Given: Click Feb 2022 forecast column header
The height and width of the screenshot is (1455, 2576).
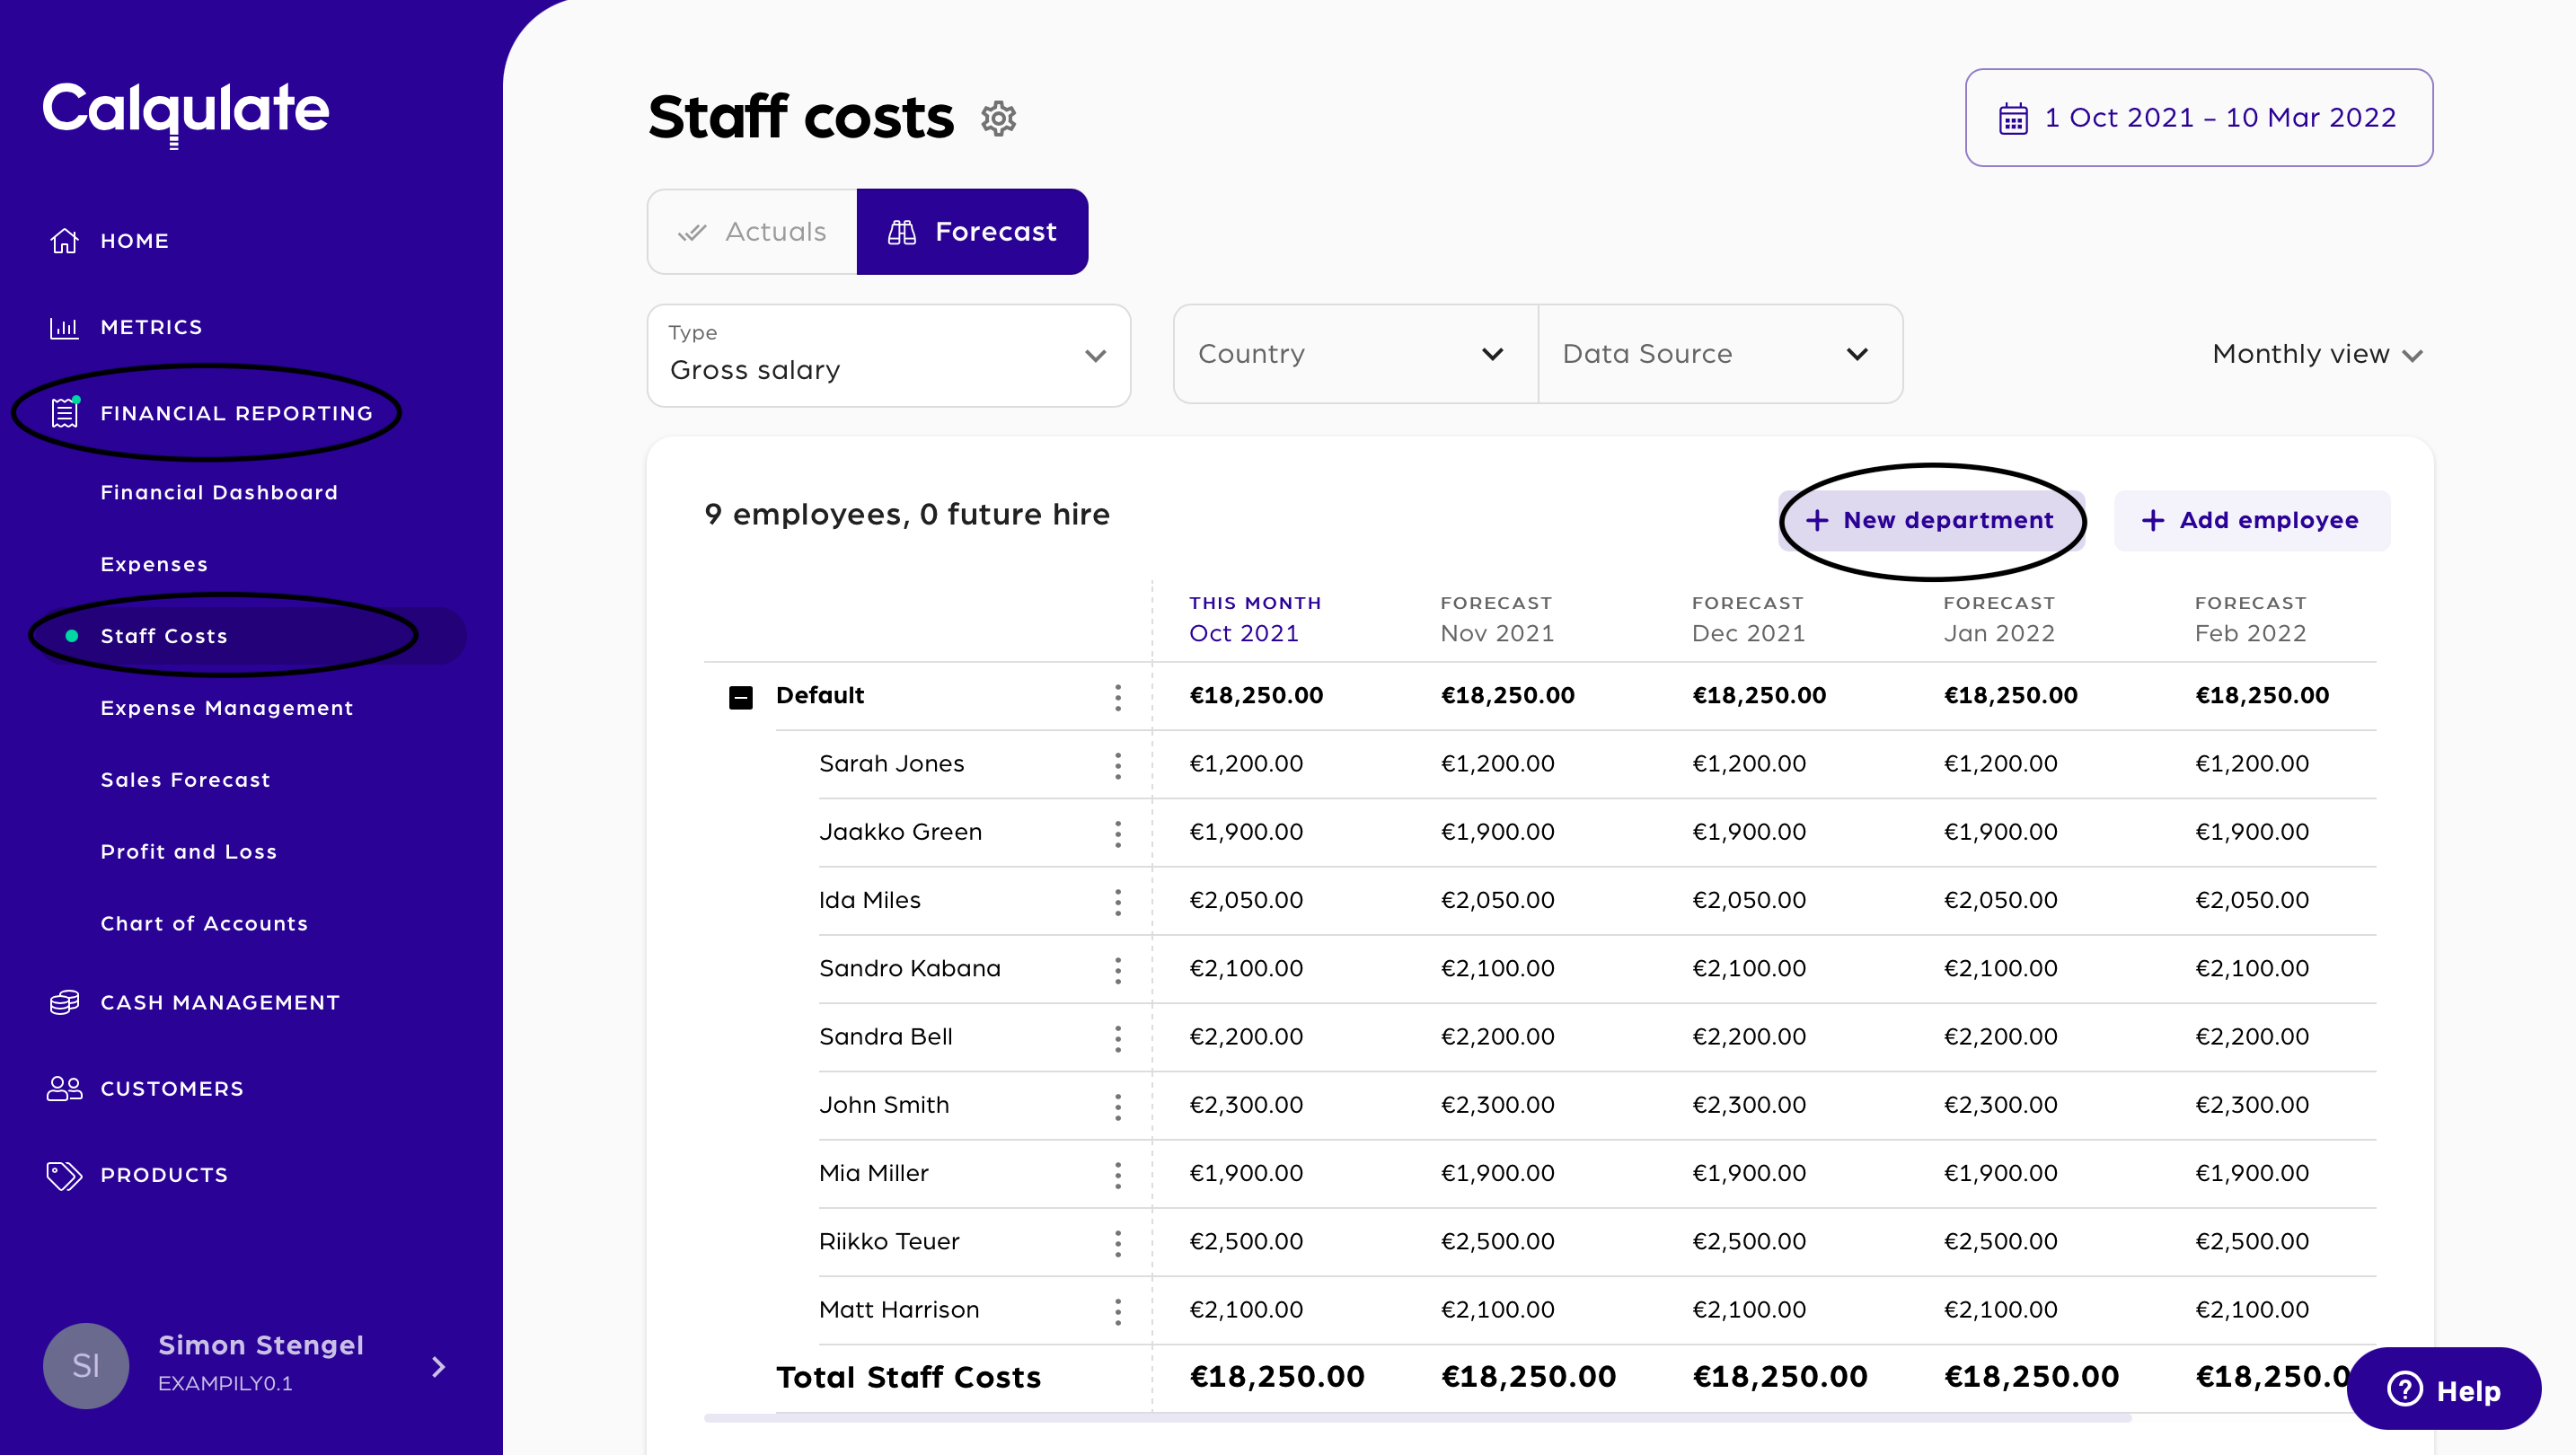Looking at the screenshot, I should pos(2250,633).
